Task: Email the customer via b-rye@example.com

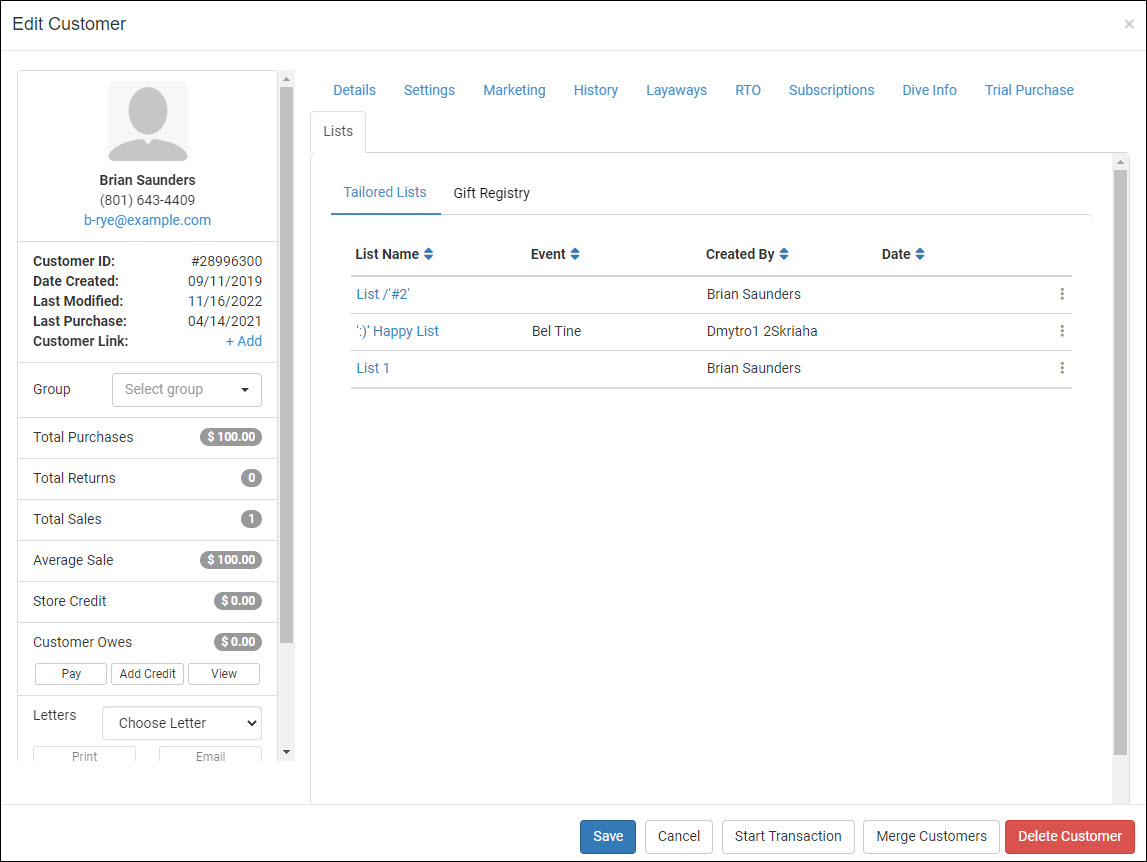Action: (x=147, y=220)
